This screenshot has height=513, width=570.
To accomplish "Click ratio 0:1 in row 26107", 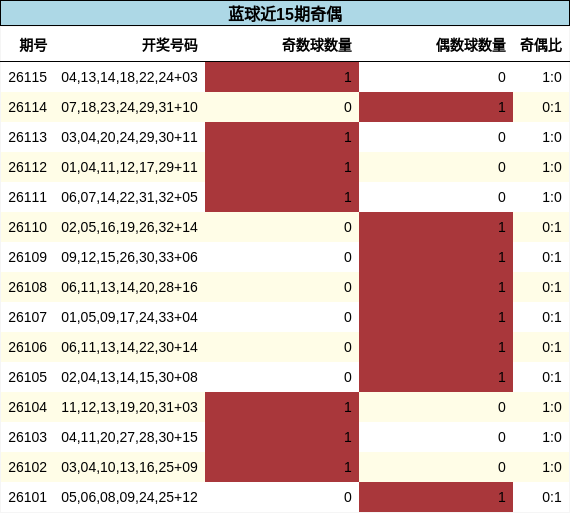I will [552, 317].
